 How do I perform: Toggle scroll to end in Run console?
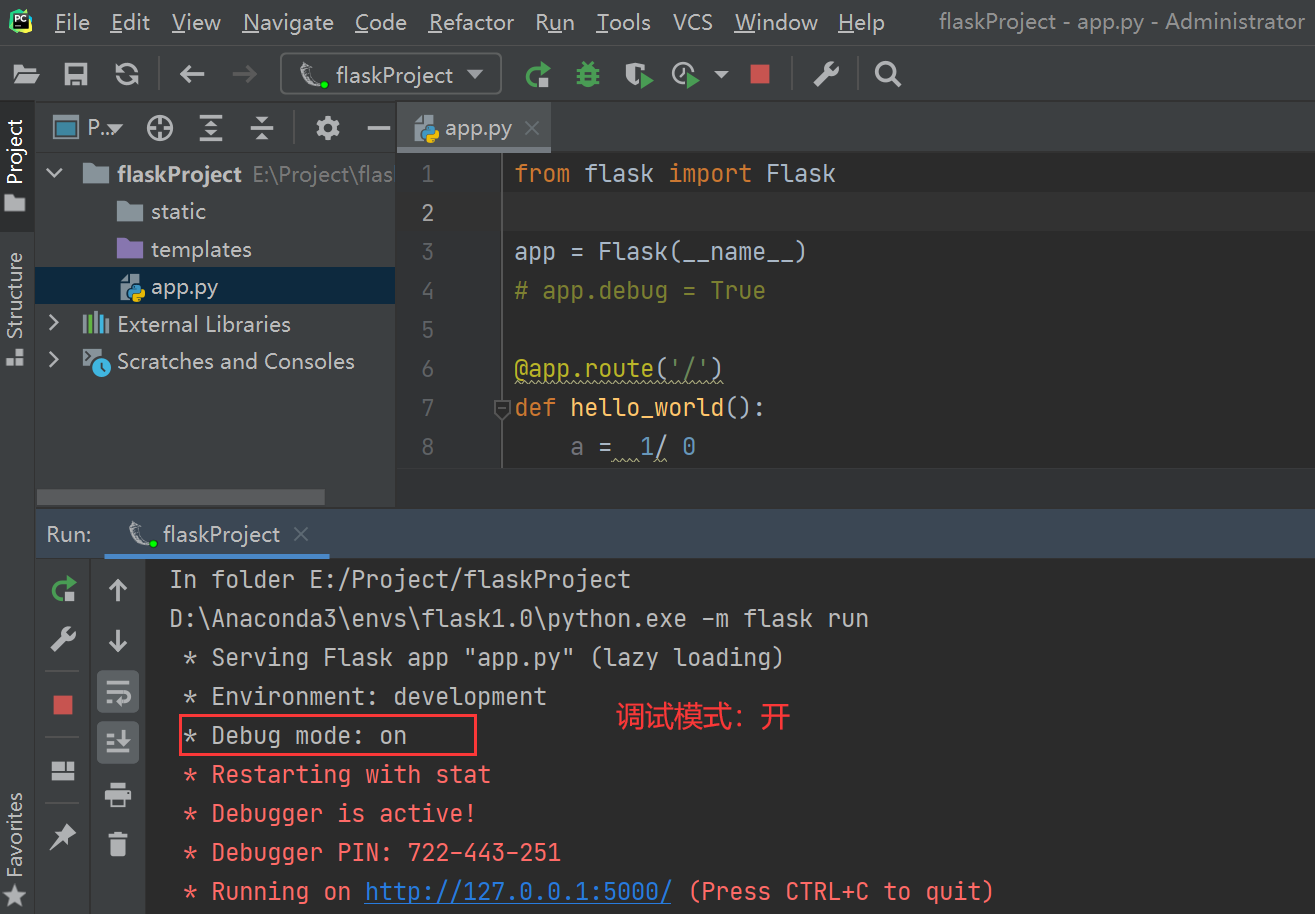[x=118, y=742]
